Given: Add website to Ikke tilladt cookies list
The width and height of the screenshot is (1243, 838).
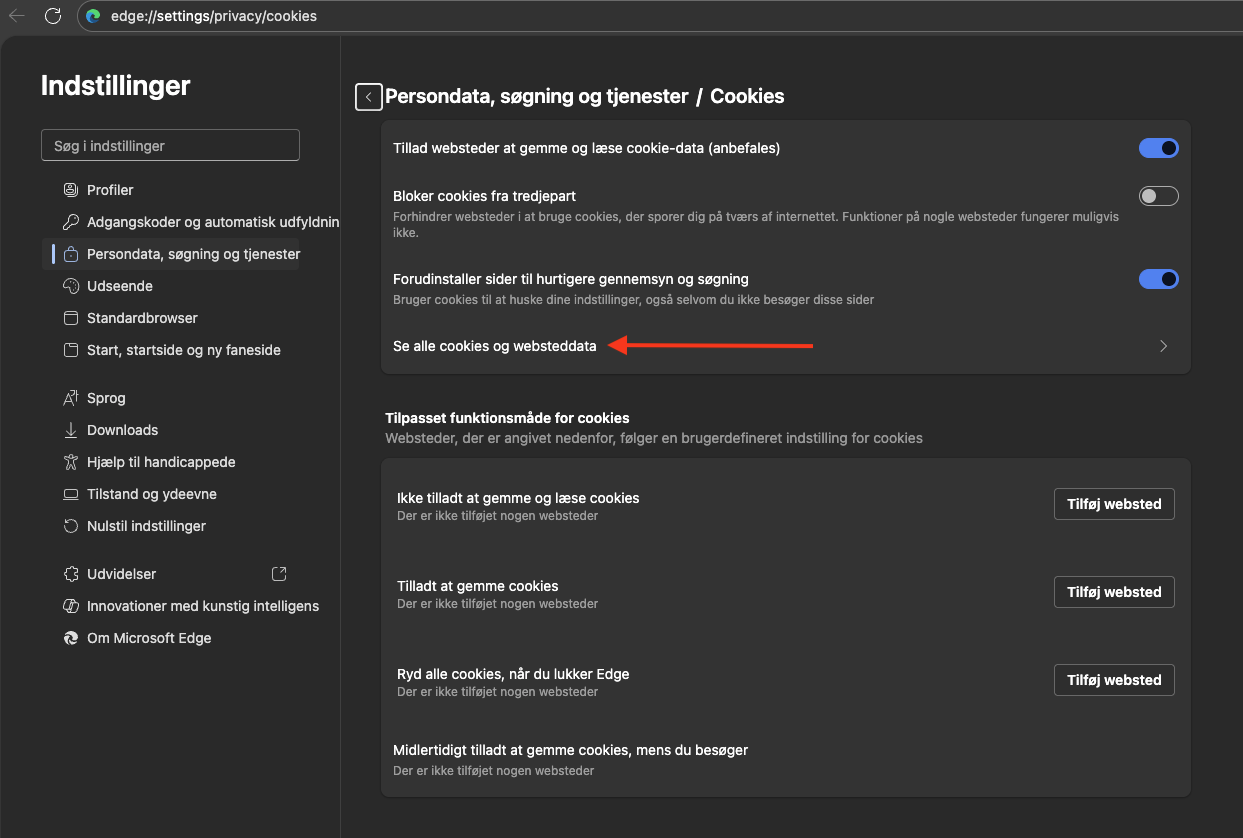Looking at the screenshot, I should [x=1114, y=504].
